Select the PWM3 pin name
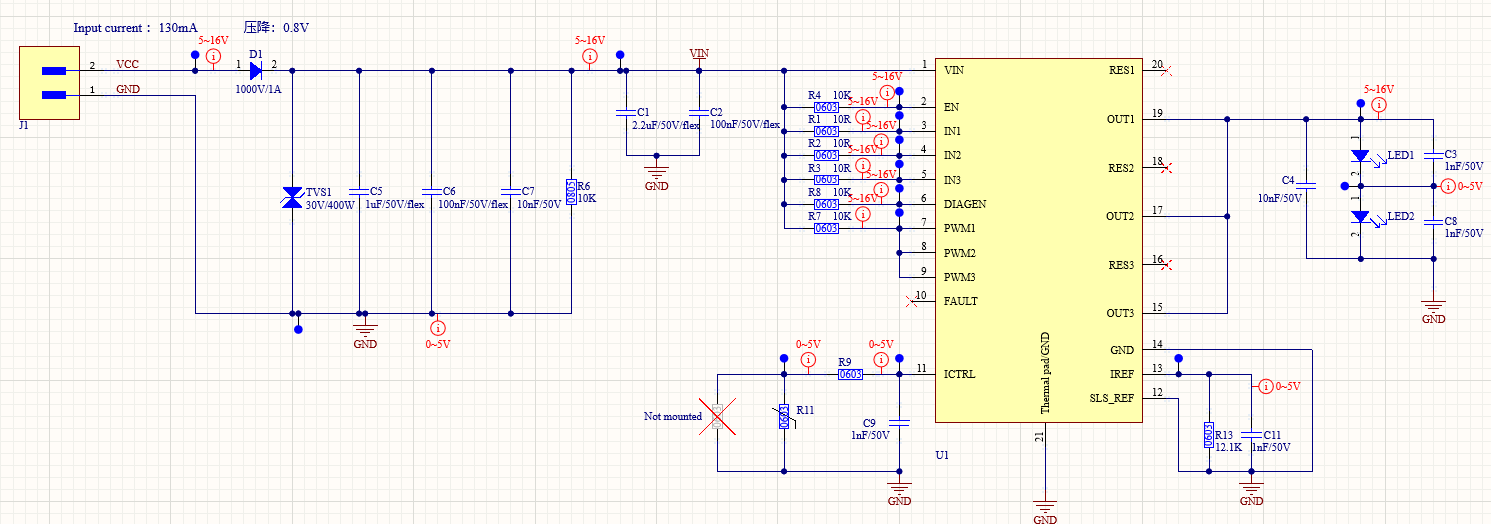Viewport: 1491px width, 524px height. pyautogui.click(x=959, y=277)
